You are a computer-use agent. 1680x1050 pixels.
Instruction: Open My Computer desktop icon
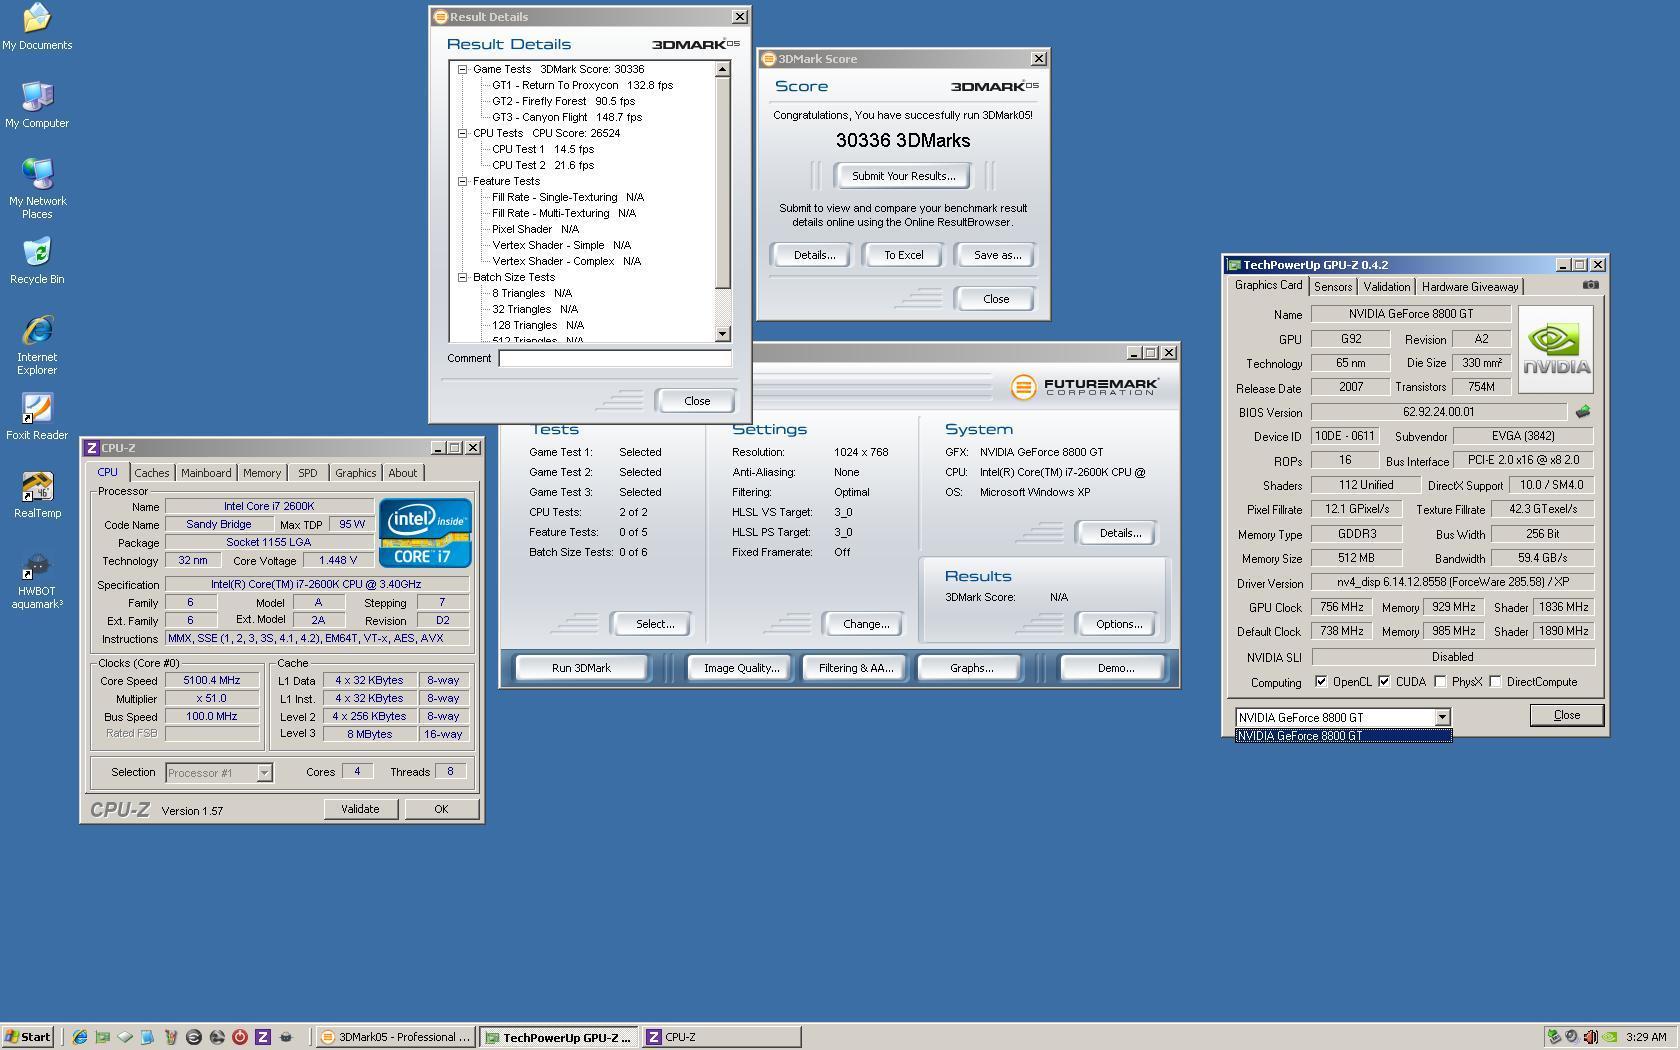click(x=37, y=105)
